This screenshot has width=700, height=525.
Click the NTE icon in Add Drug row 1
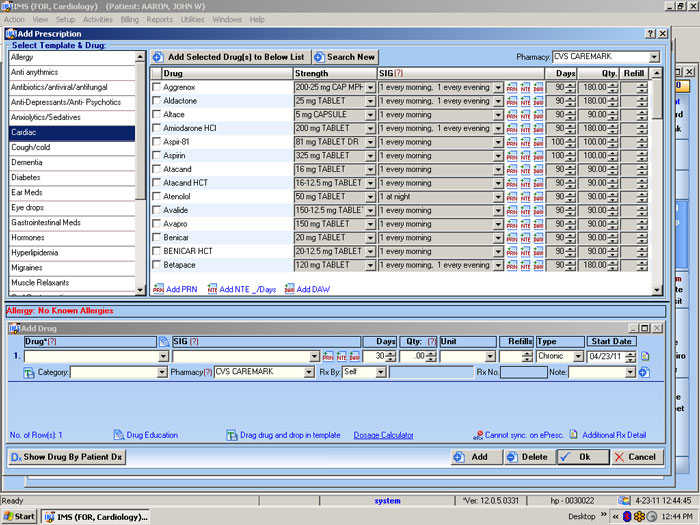click(x=341, y=356)
